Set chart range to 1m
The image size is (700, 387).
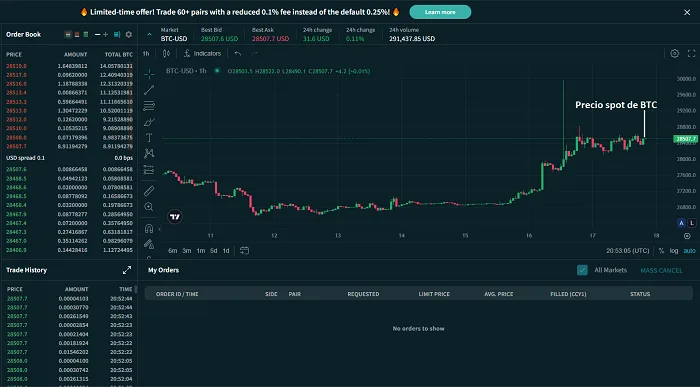(x=200, y=251)
